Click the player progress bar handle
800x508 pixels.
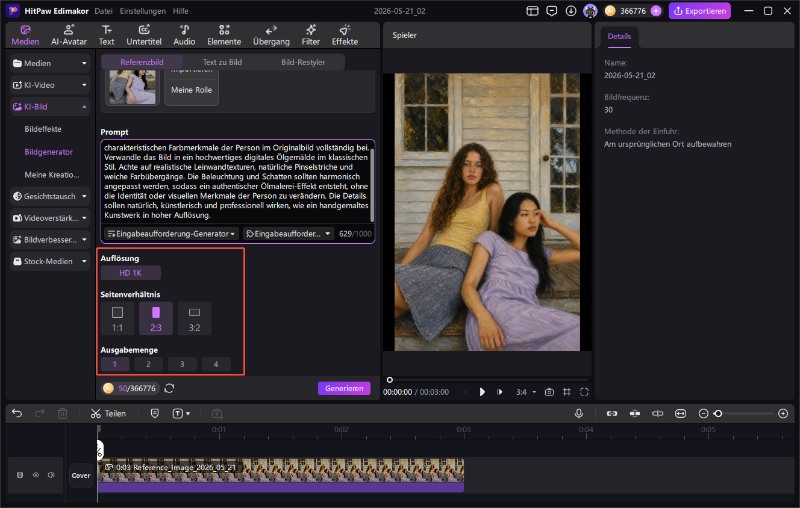390,379
